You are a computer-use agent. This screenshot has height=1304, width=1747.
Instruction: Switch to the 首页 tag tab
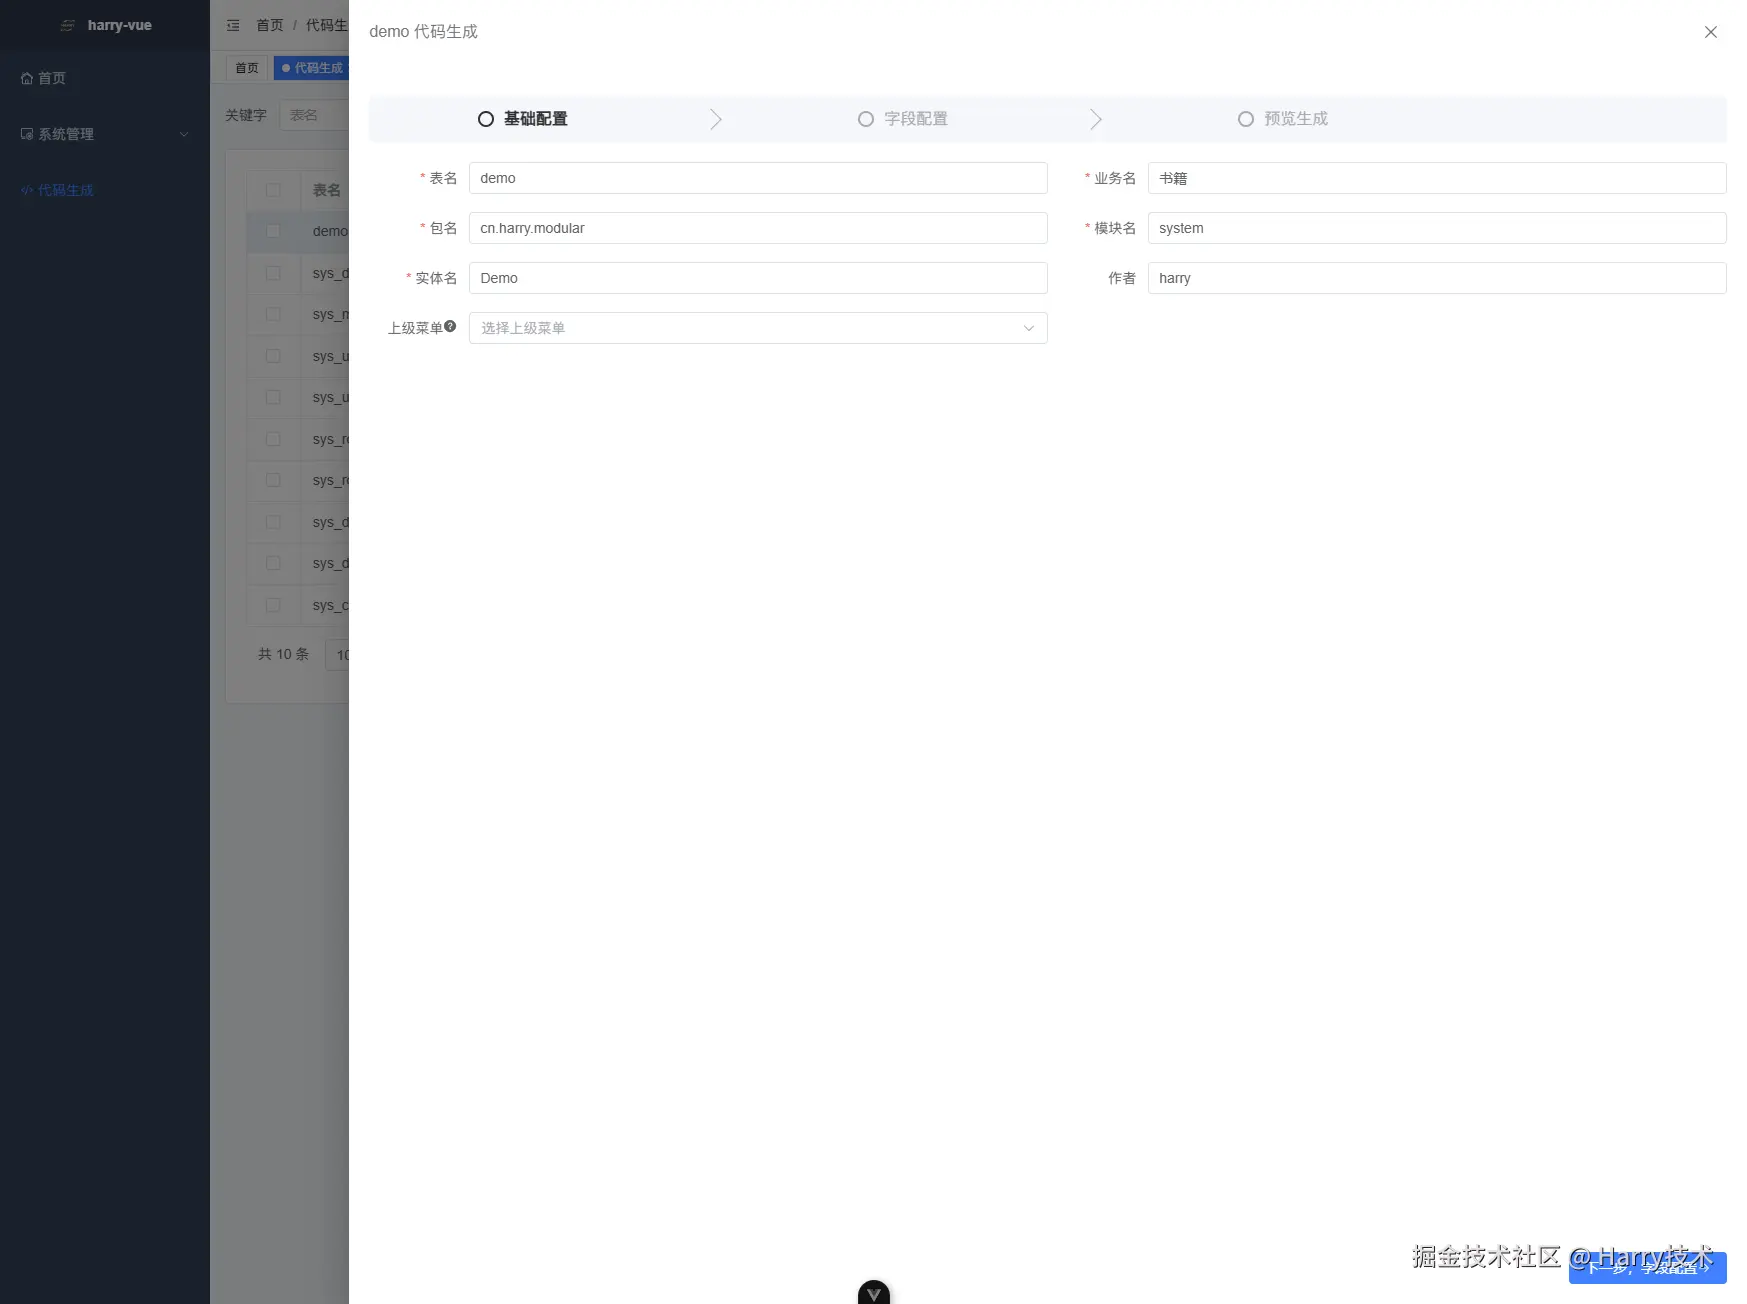(x=246, y=68)
